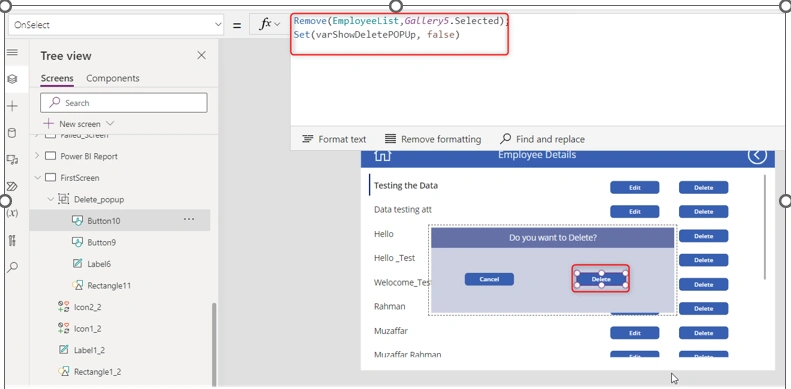Expand the Power BI Report screen node
Screen dimensions: 791x389
pyautogui.click(x=37, y=156)
